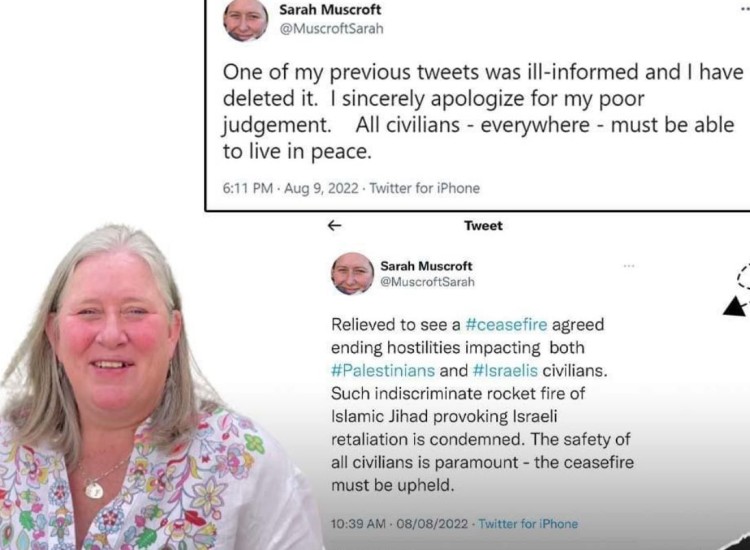750x550 pixels.
Task: Click the Sarah Muscroft name on upper tweet
Action: (330, 9)
